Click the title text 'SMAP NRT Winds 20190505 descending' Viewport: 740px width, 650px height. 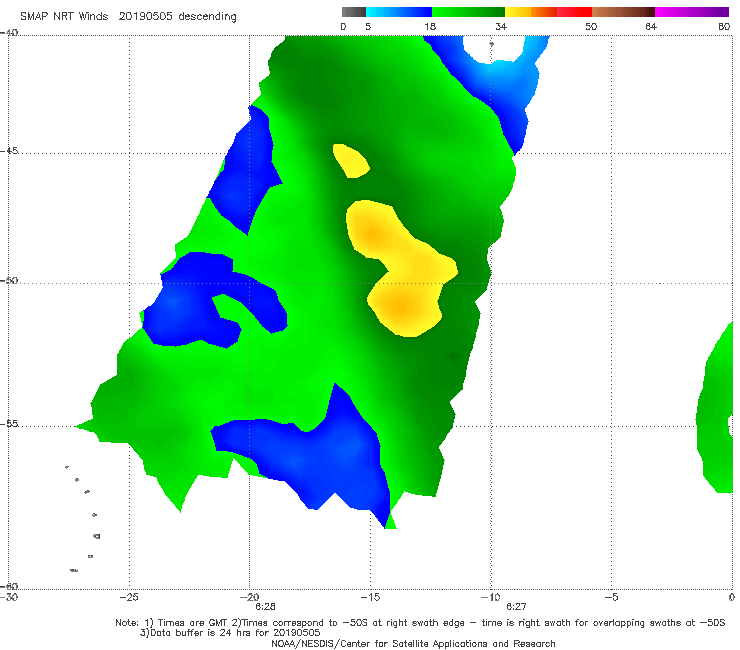(128, 17)
